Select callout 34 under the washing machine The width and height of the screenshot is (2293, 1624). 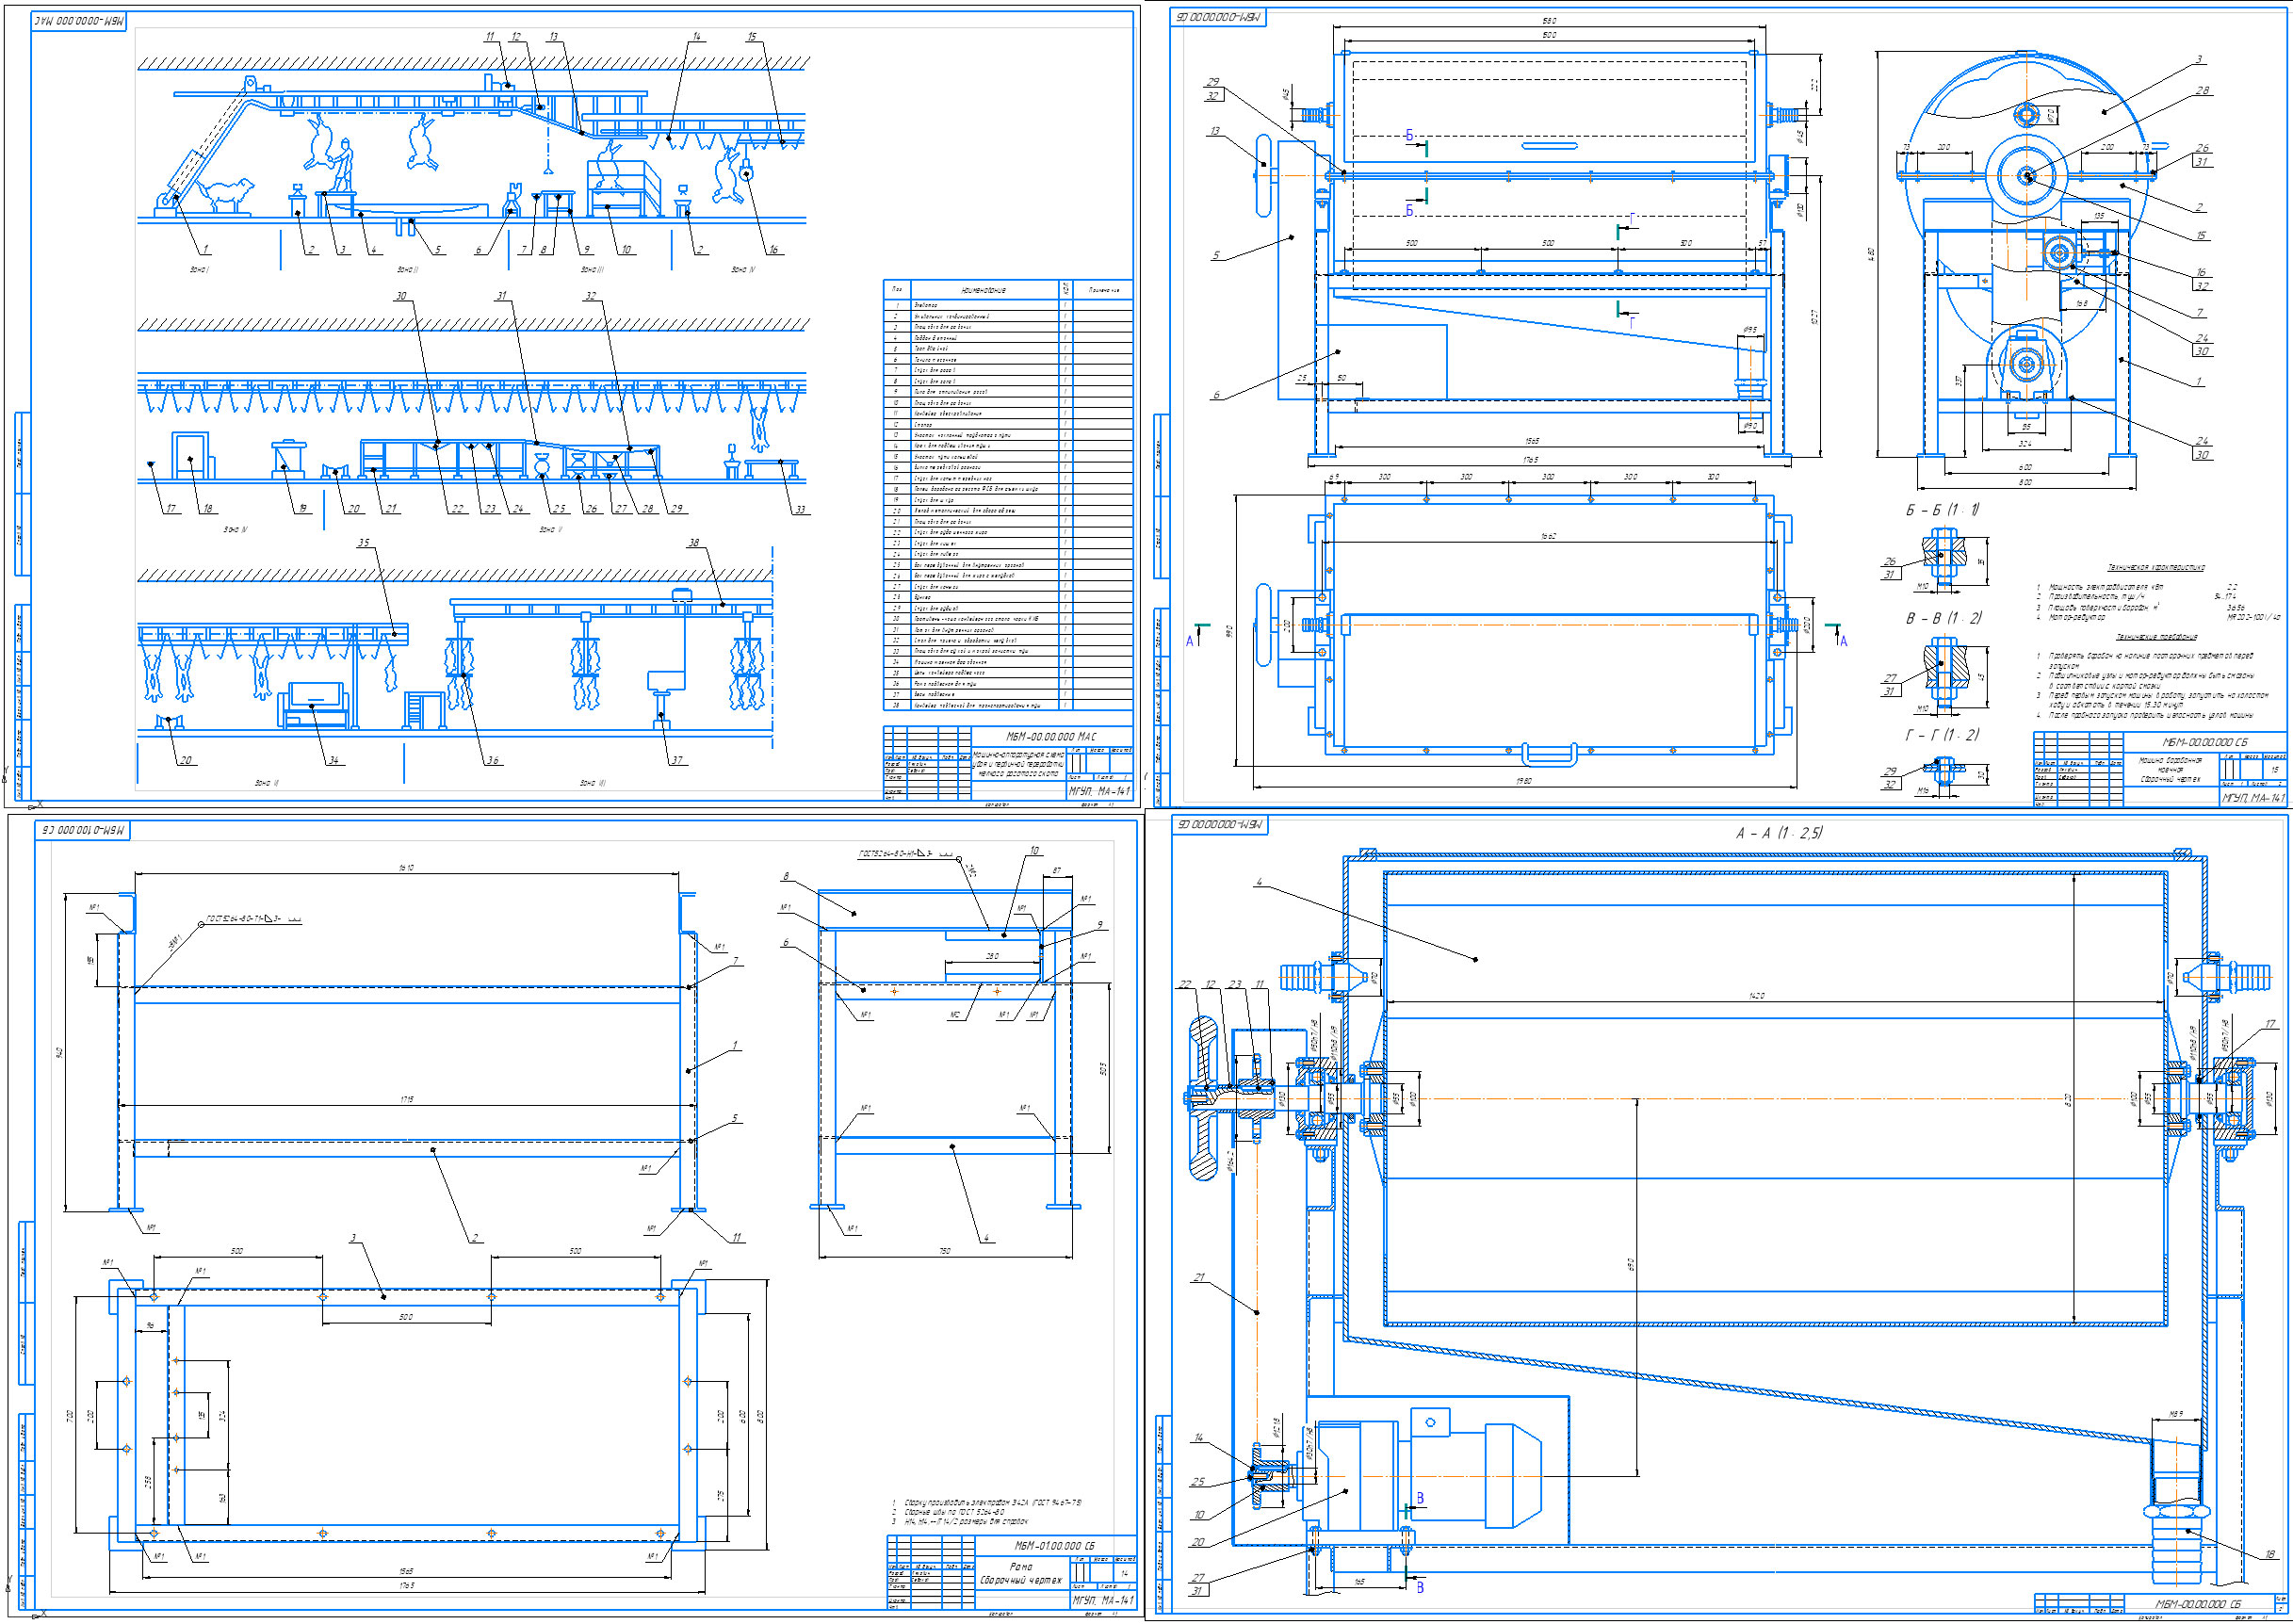[x=333, y=760]
